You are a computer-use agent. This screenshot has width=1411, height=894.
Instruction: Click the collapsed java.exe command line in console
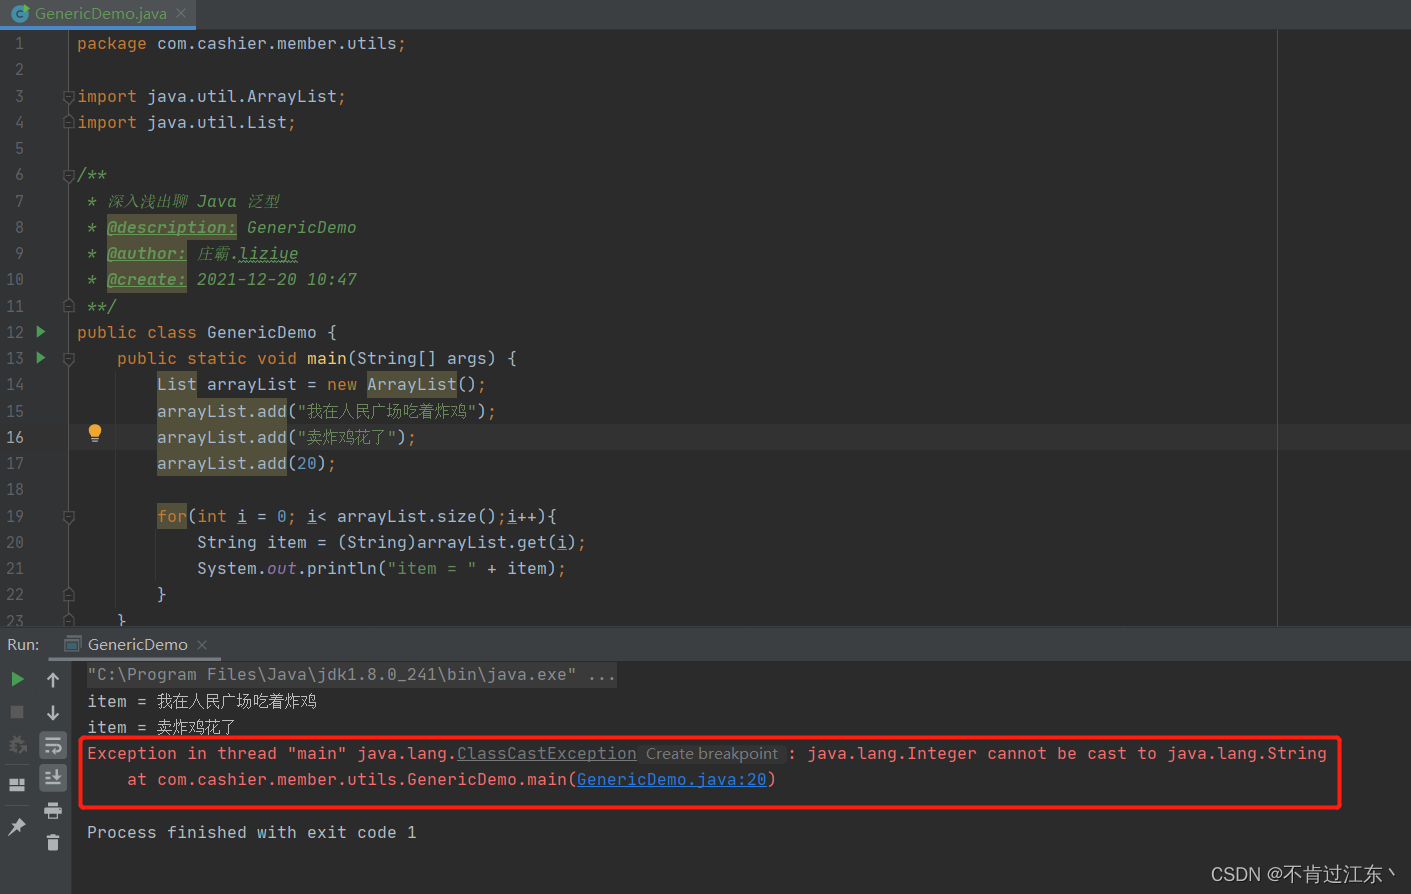pos(351,675)
